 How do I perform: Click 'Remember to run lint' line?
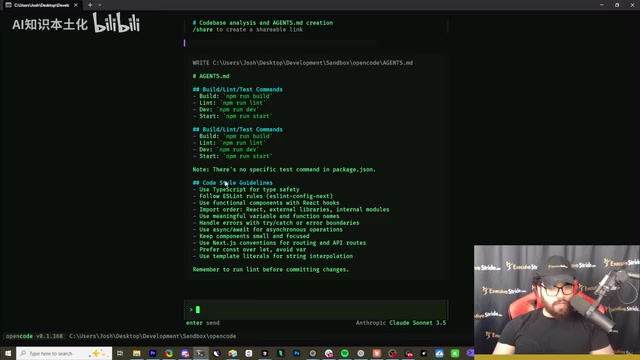tap(271, 269)
